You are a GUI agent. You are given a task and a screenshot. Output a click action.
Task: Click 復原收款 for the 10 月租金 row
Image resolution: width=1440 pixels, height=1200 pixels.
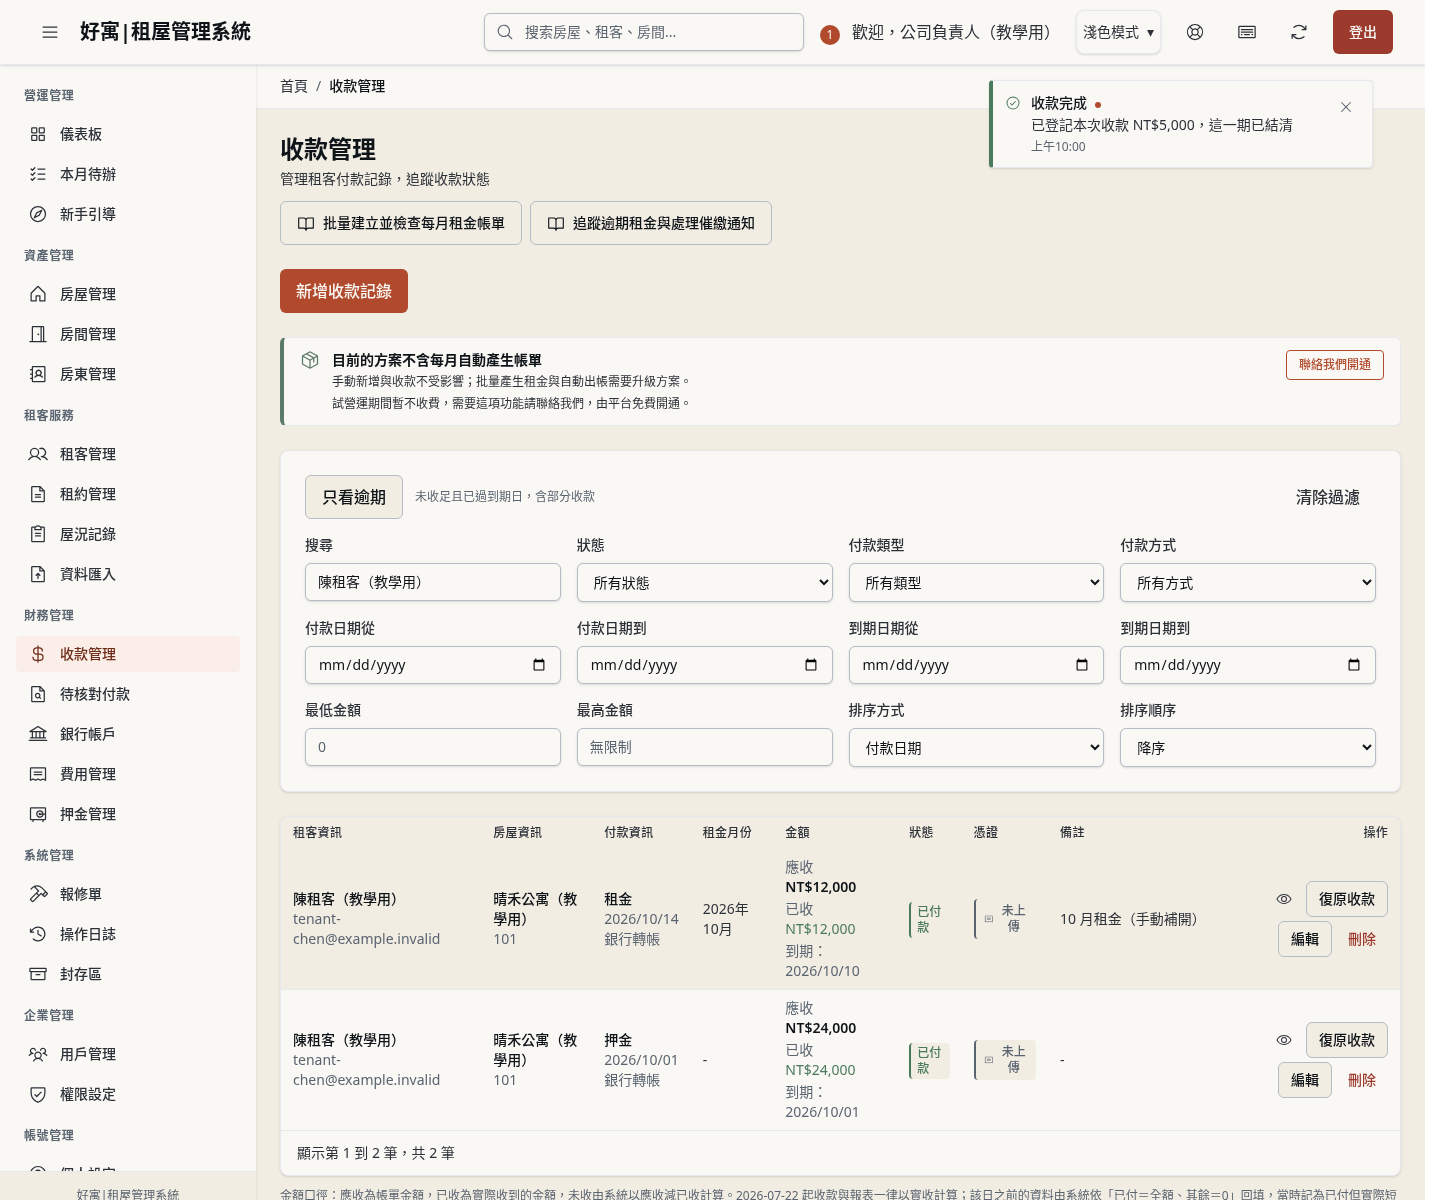1347,899
